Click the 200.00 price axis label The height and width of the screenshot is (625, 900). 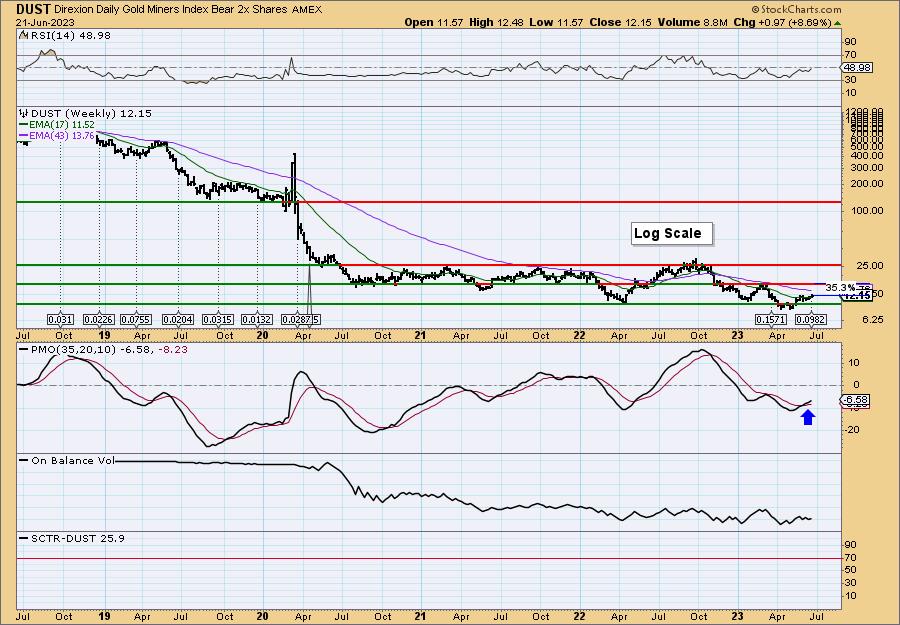(868, 184)
